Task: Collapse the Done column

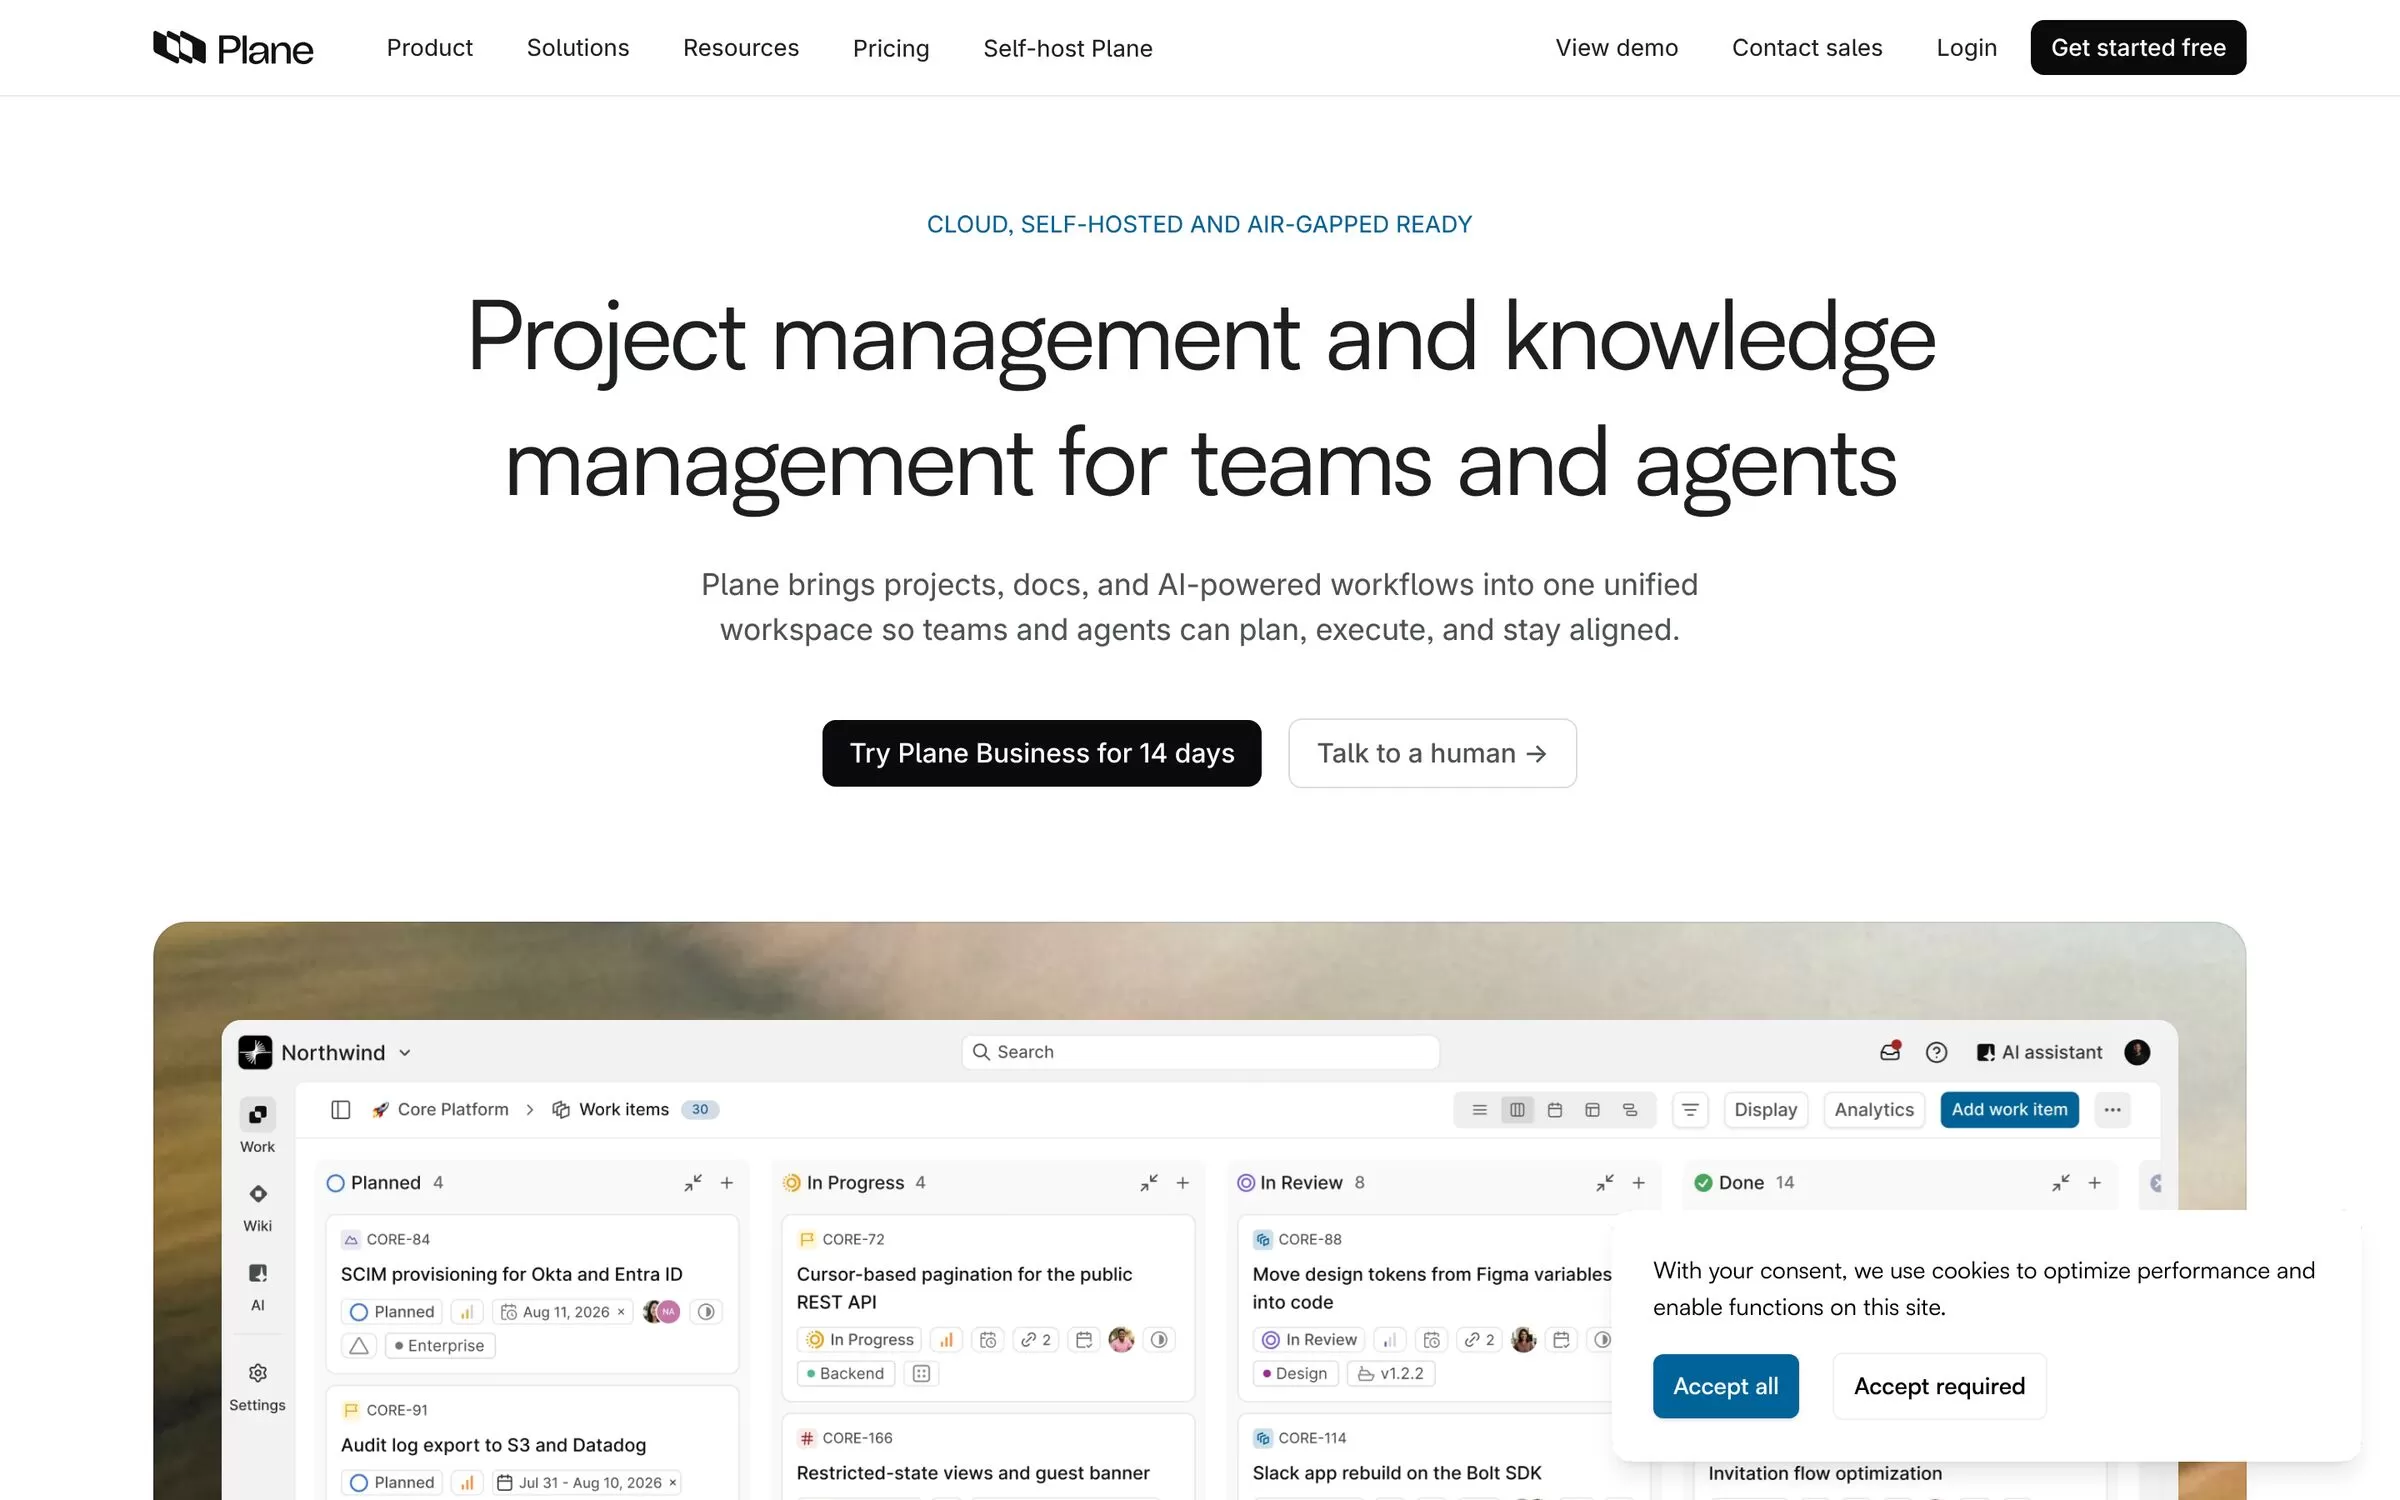Action: (2061, 1183)
